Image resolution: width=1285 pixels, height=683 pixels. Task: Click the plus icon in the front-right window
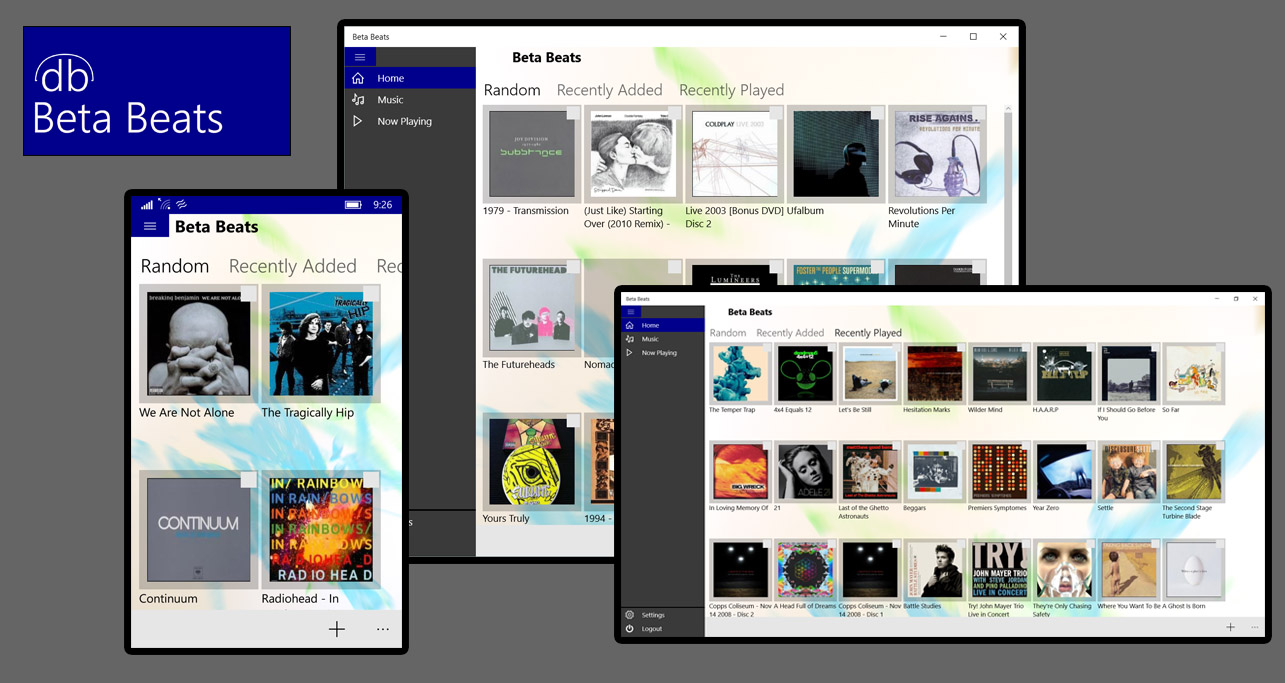pyautogui.click(x=1230, y=627)
